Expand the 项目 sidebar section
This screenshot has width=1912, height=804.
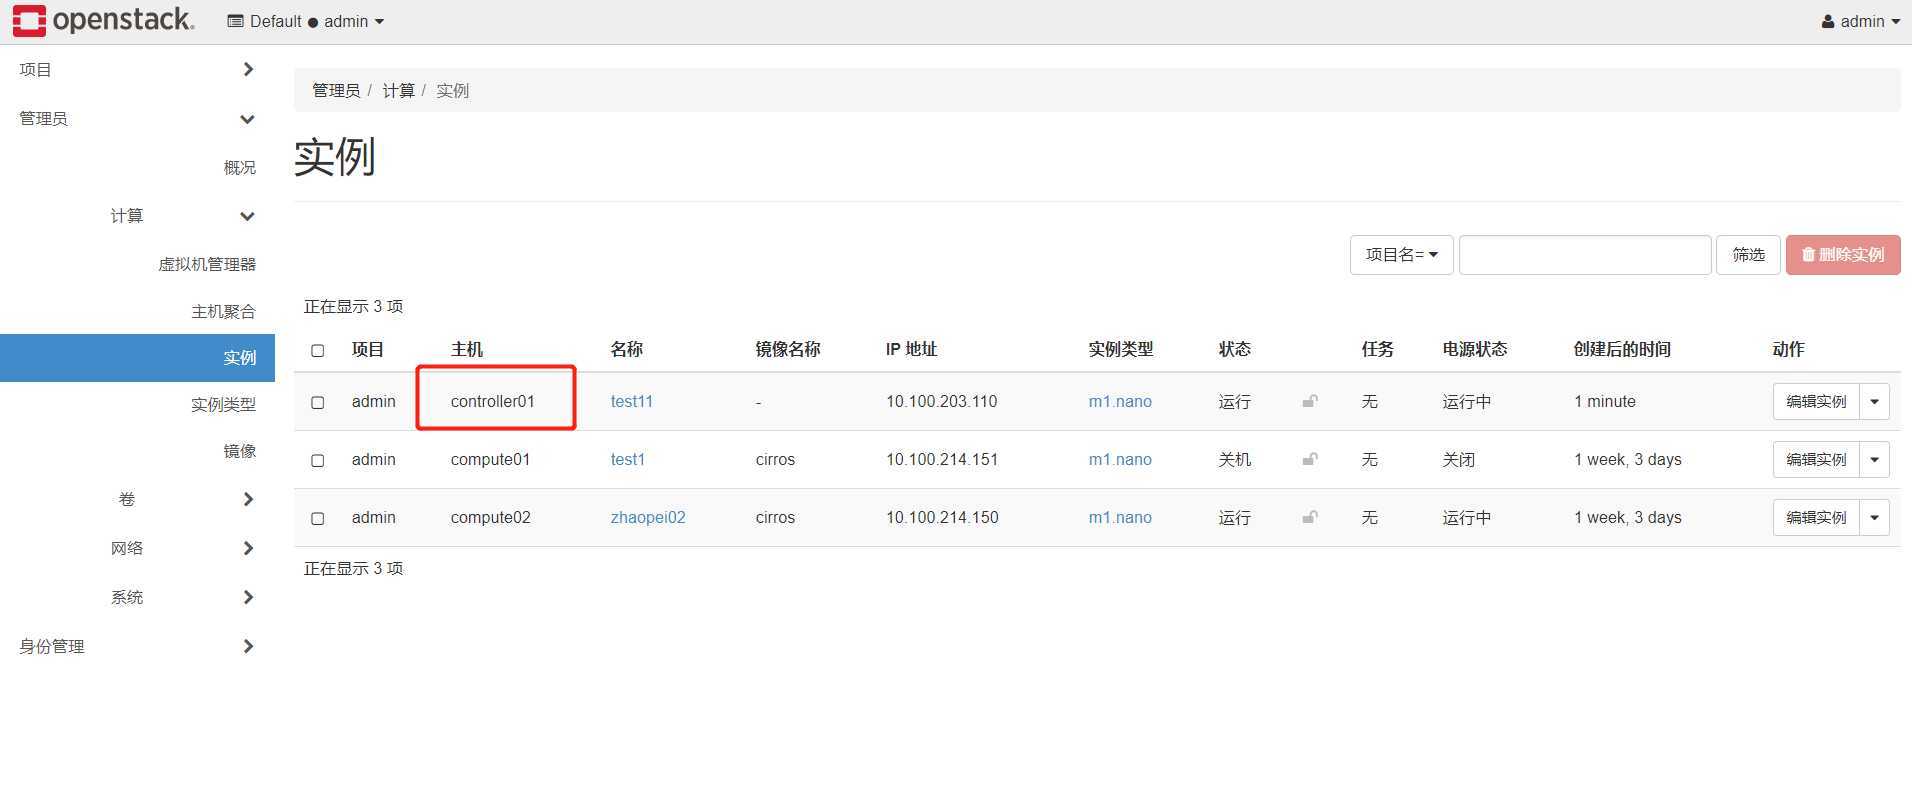[x=137, y=69]
